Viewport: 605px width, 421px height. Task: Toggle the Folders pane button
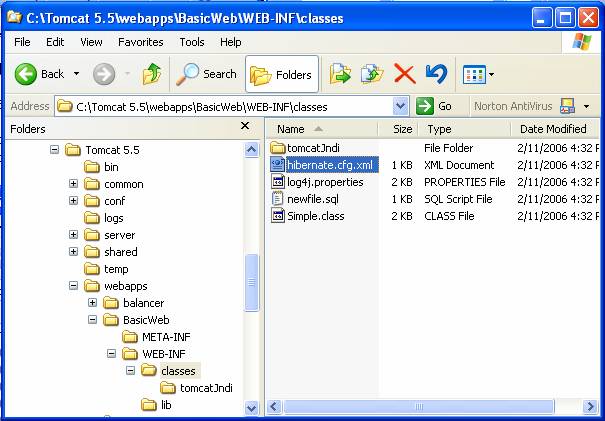pos(281,74)
